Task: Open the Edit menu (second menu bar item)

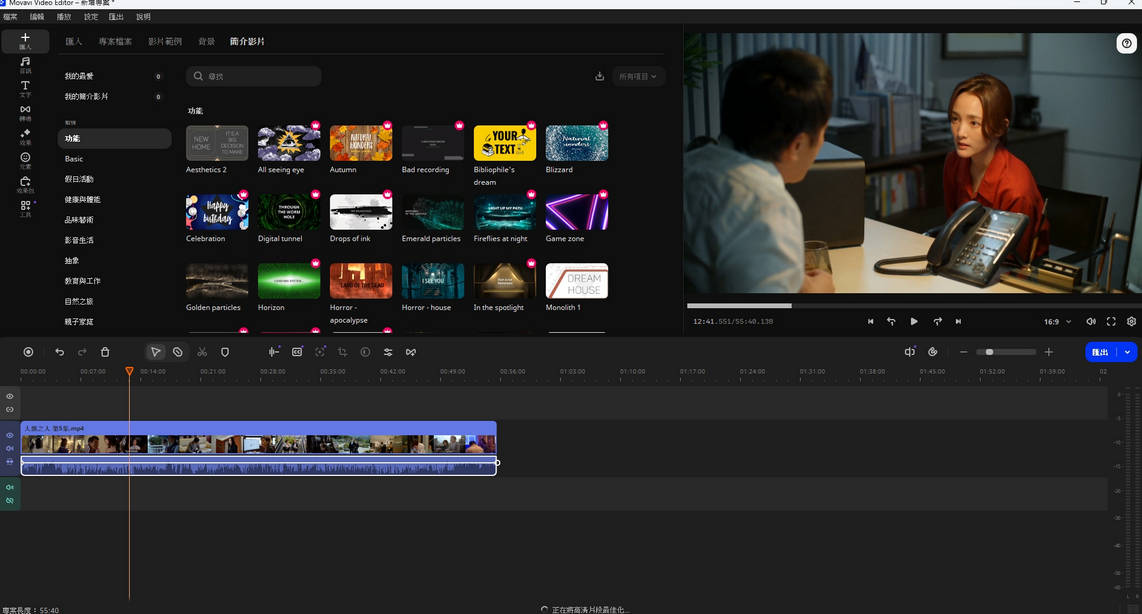Action: pos(37,16)
